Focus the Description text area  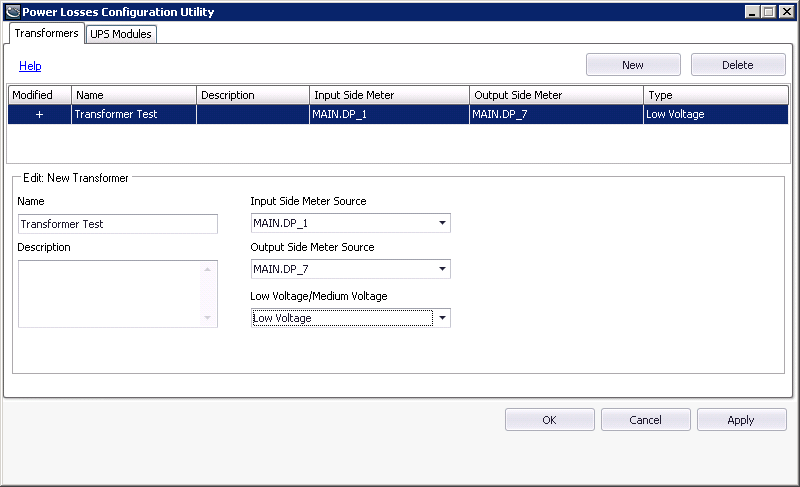tap(110, 294)
